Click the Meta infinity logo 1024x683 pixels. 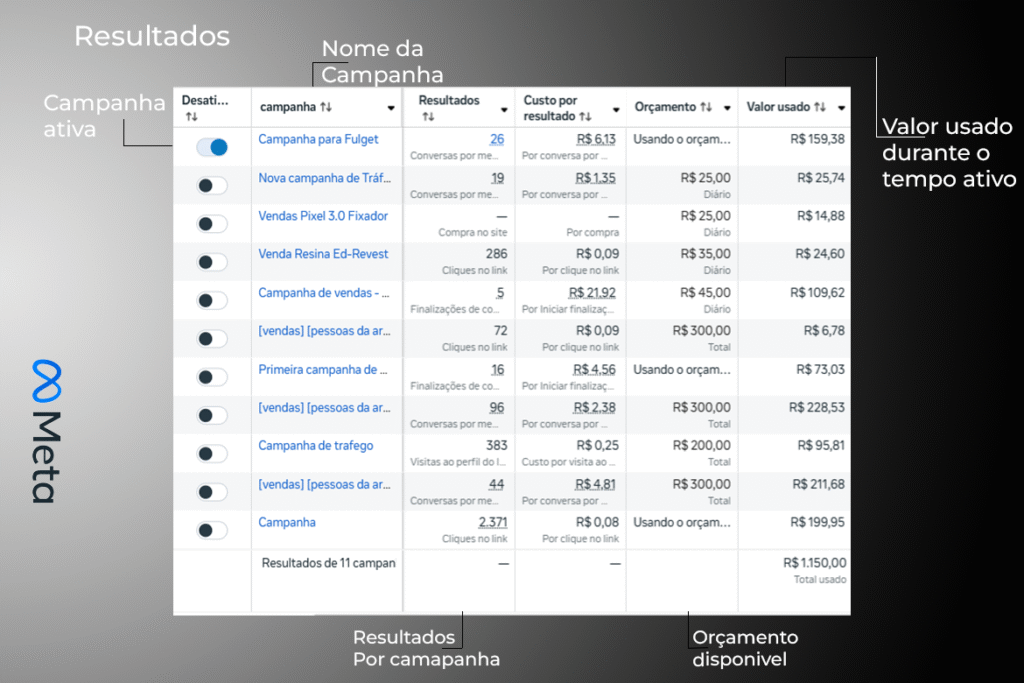[x=46, y=380]
